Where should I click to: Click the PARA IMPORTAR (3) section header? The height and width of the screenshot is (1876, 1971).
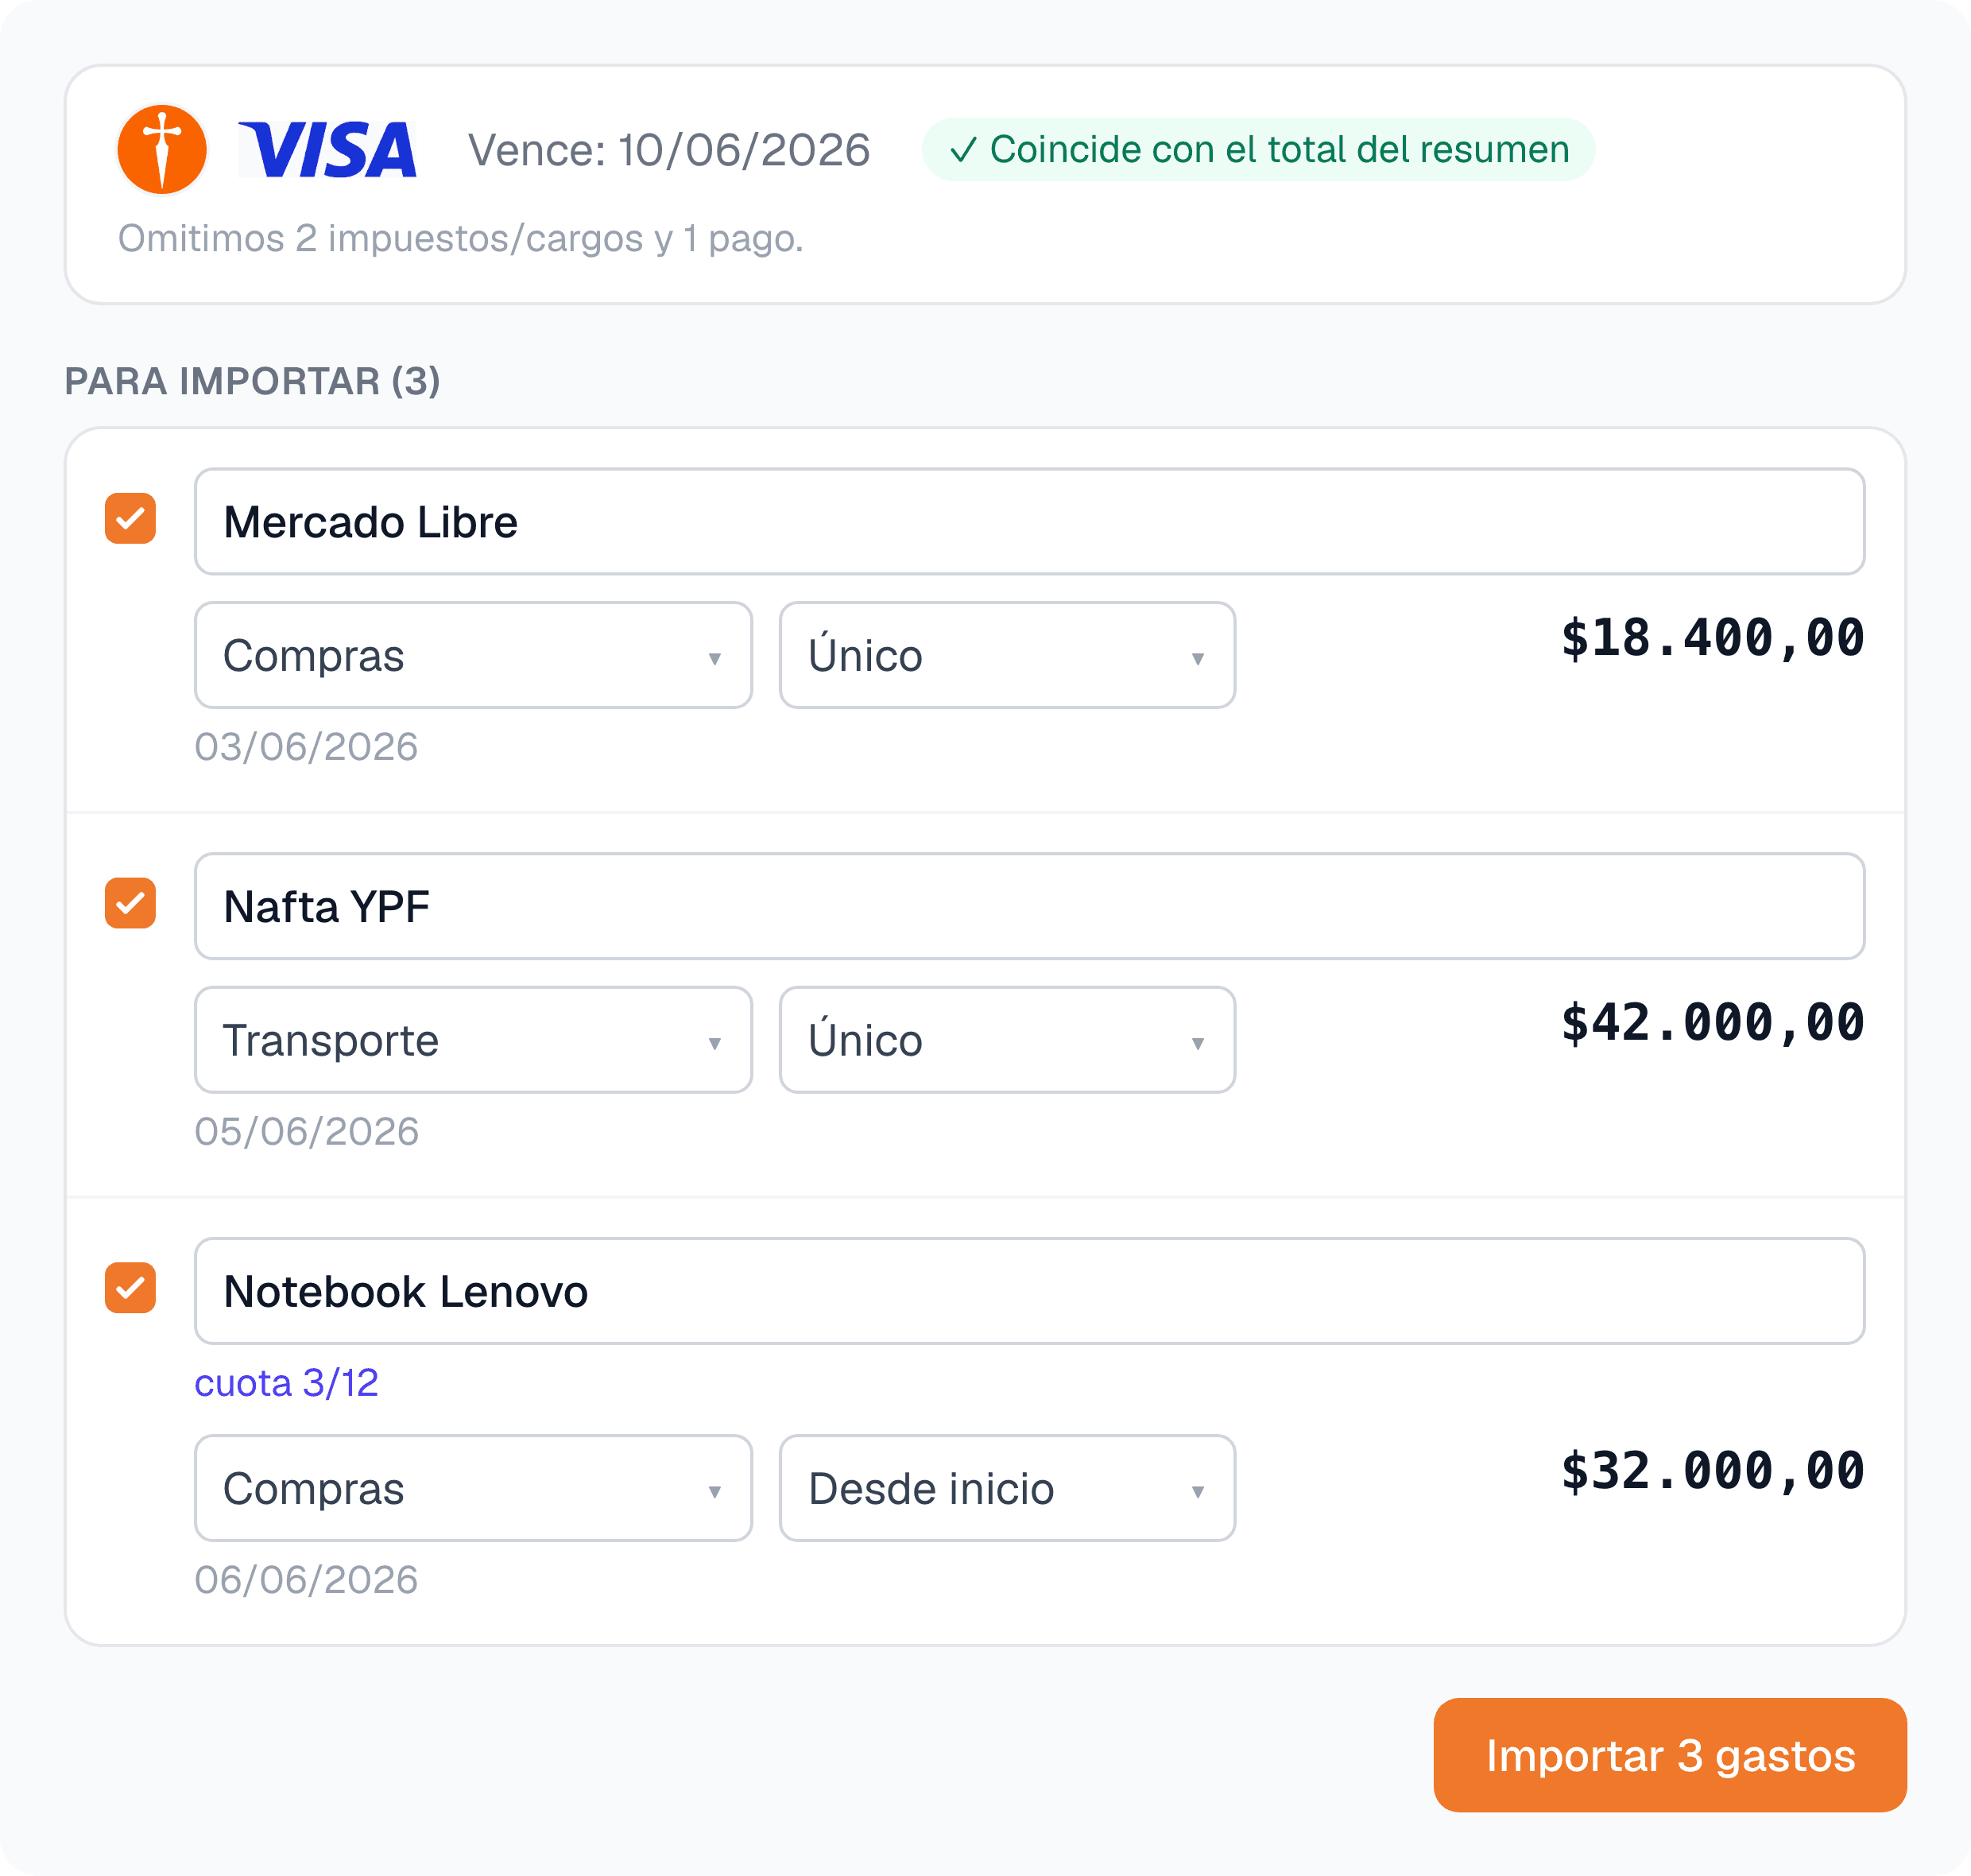click(x=252, y=381)
